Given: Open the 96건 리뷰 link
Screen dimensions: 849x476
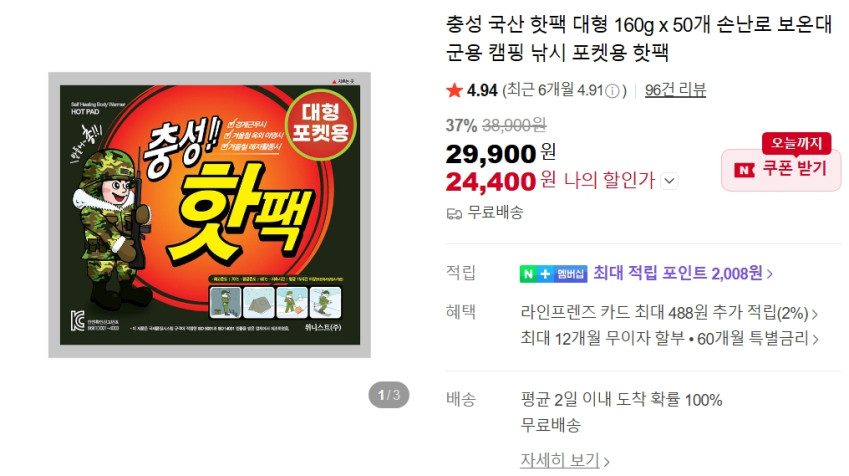Looking at the screenshot, I should point(675,90).
